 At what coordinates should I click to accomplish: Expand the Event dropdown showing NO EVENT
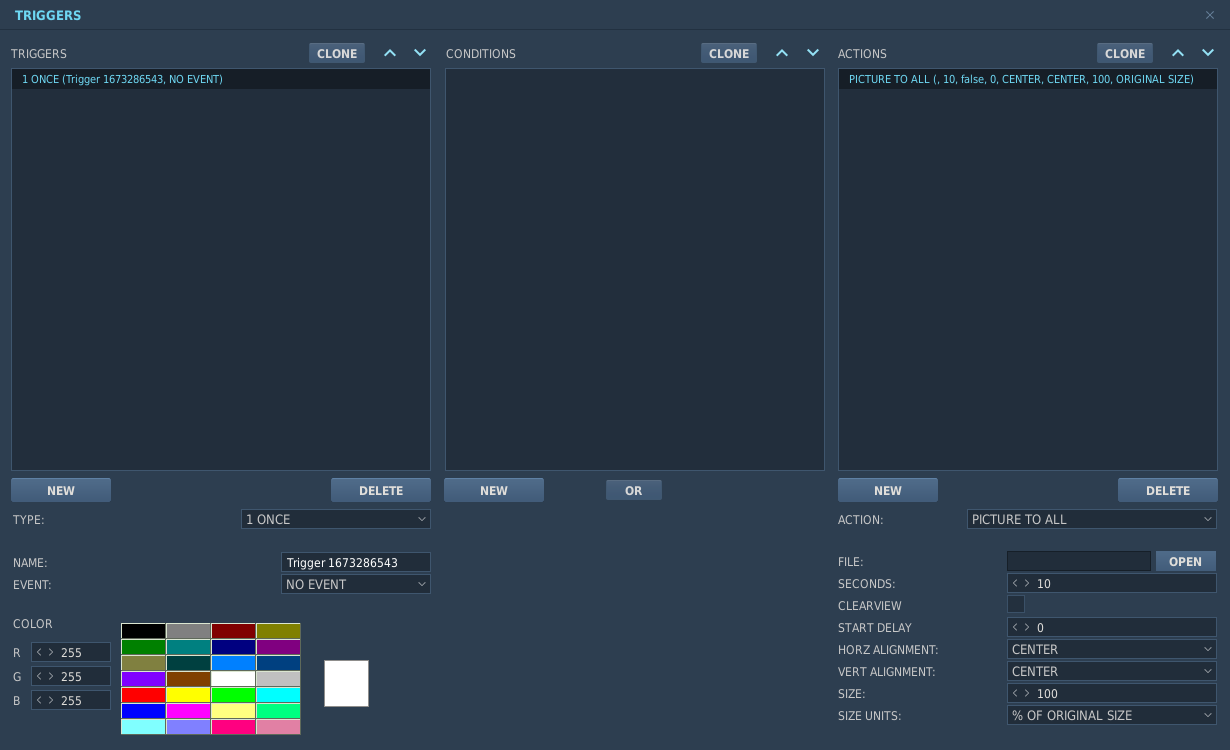[356, 584]
